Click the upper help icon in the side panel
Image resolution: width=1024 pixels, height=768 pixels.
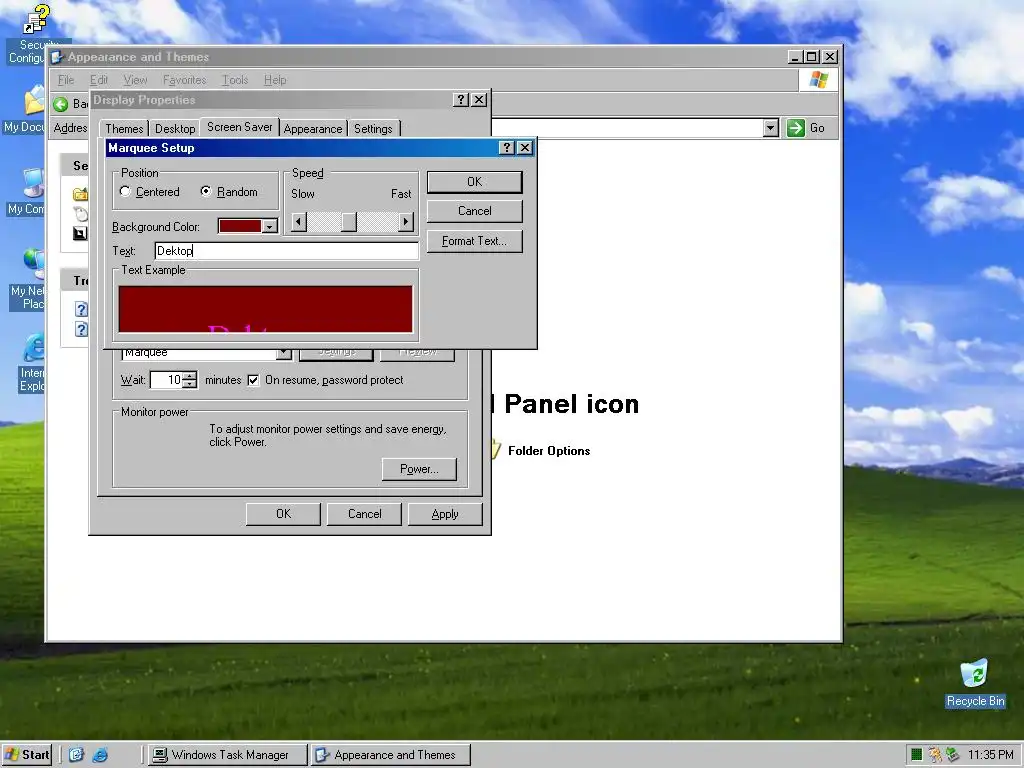point(81,309)
